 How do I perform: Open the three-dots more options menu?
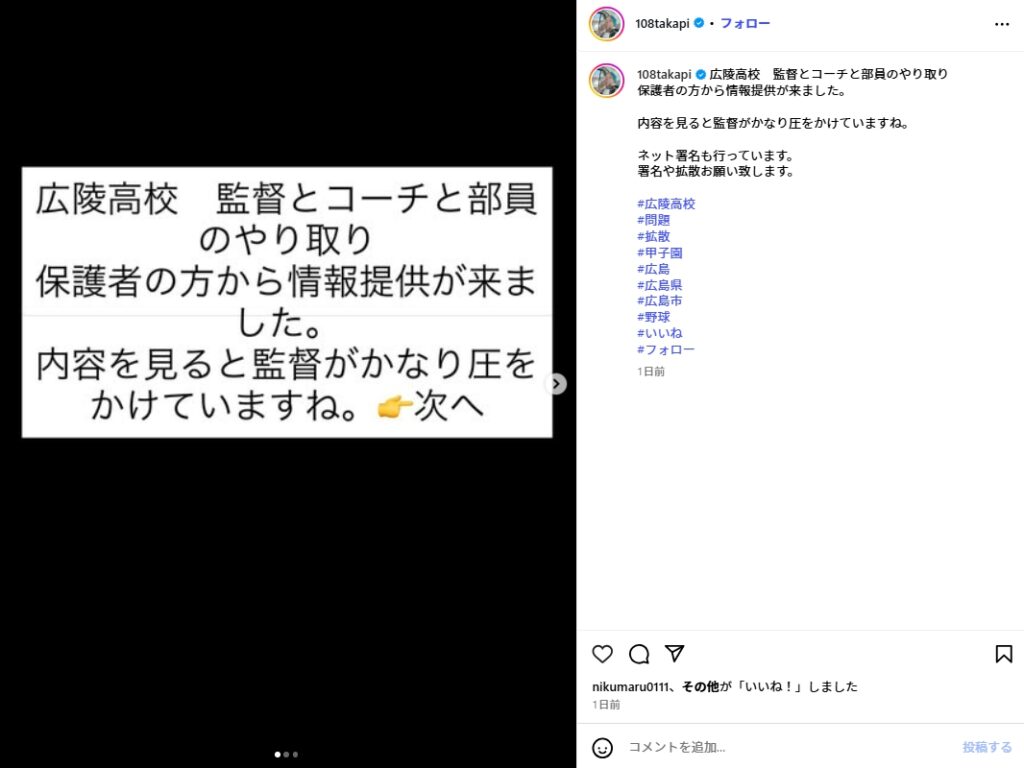(x=1002, y=24)
